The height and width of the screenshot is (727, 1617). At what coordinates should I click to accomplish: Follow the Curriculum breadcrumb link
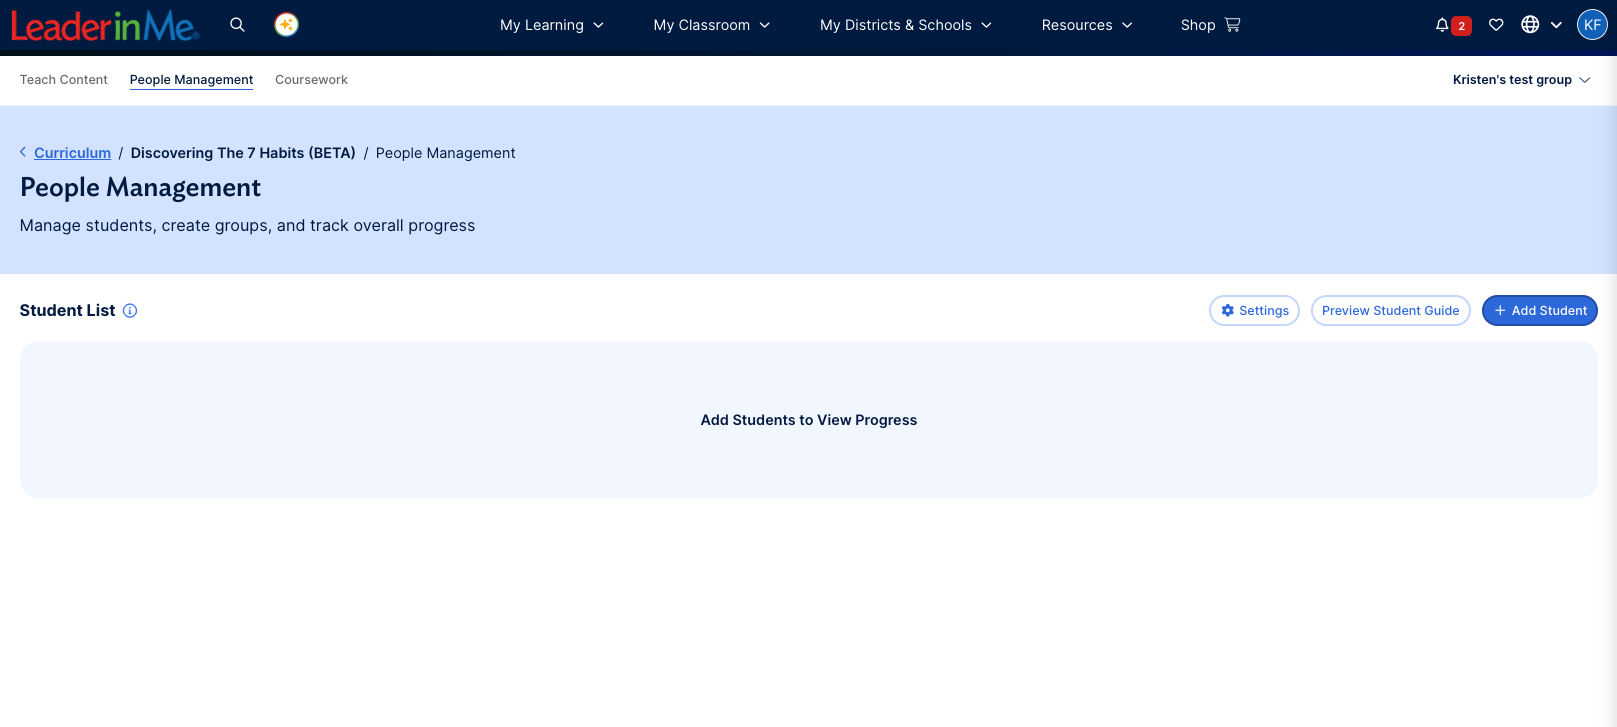point(72,153)
